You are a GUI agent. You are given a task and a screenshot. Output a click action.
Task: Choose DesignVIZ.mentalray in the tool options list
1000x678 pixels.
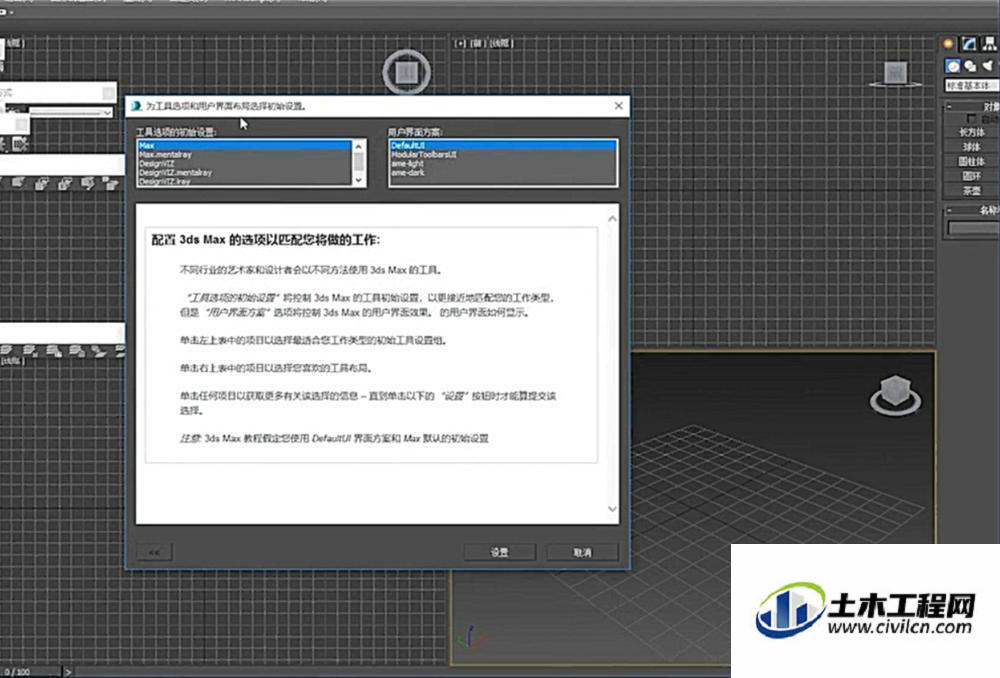(x=244, y=172)
